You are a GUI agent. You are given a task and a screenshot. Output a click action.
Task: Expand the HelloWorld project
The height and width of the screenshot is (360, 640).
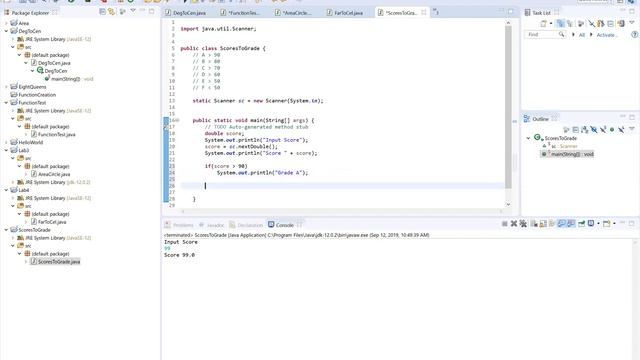(6, 142)
